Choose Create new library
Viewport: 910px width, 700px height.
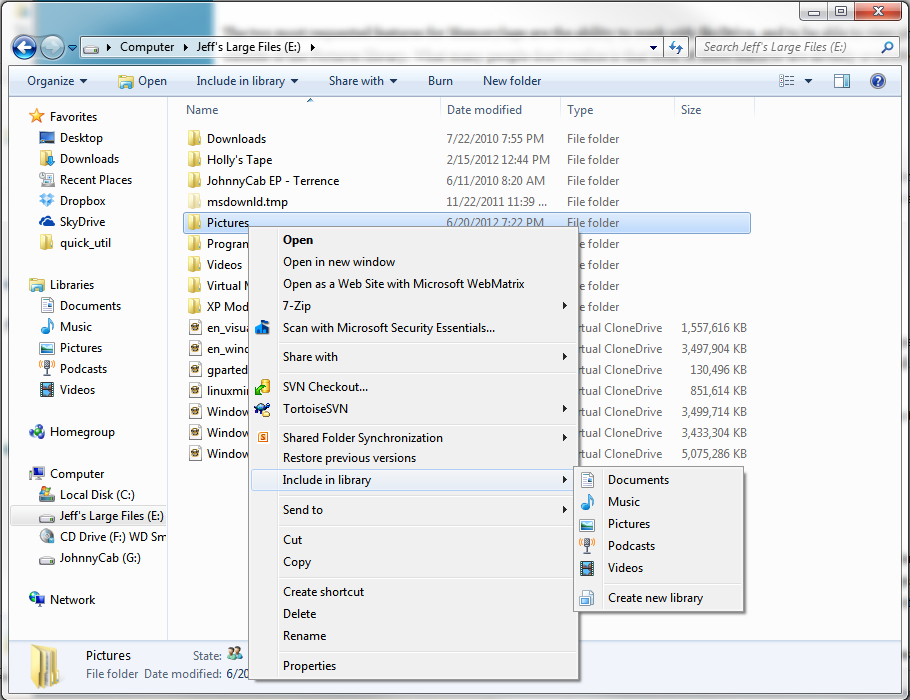pyautogui.click(x=659, y=598)
